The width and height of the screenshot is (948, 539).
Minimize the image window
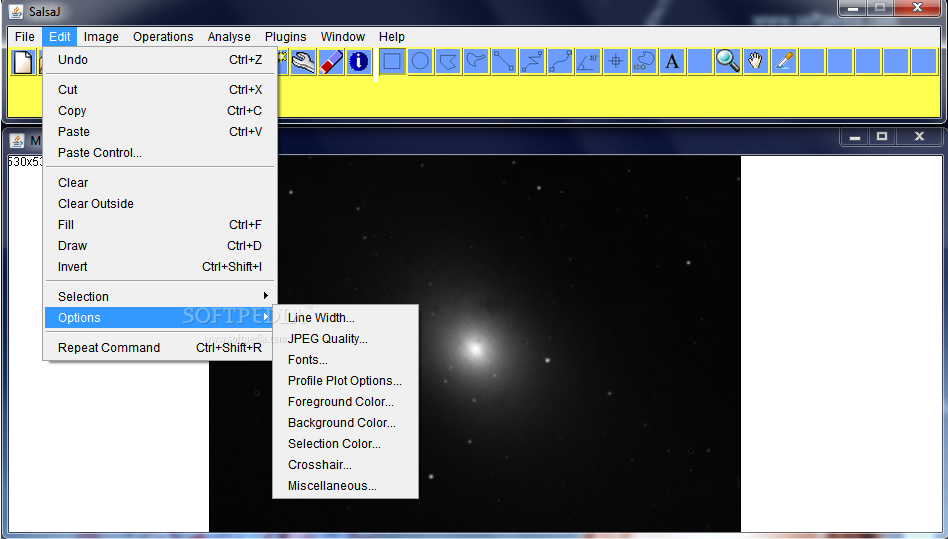pyautogui.click(x=854, y=137)
